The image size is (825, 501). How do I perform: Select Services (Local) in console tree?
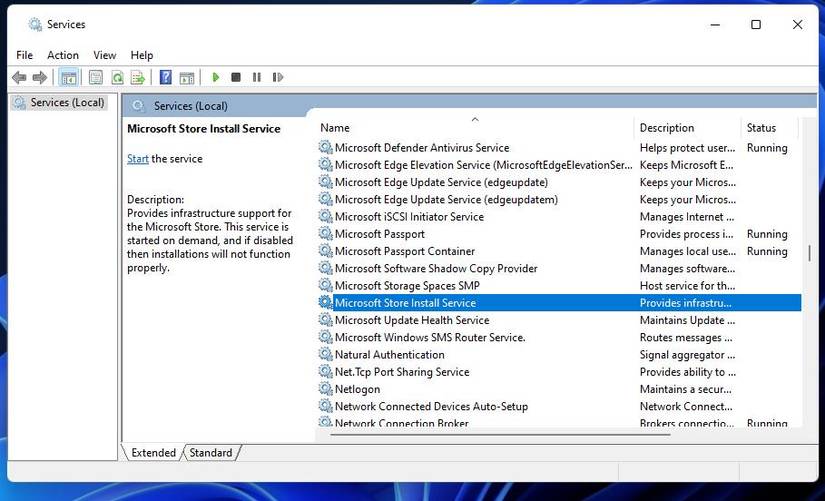pyautogui.click(x=59, y=102)
